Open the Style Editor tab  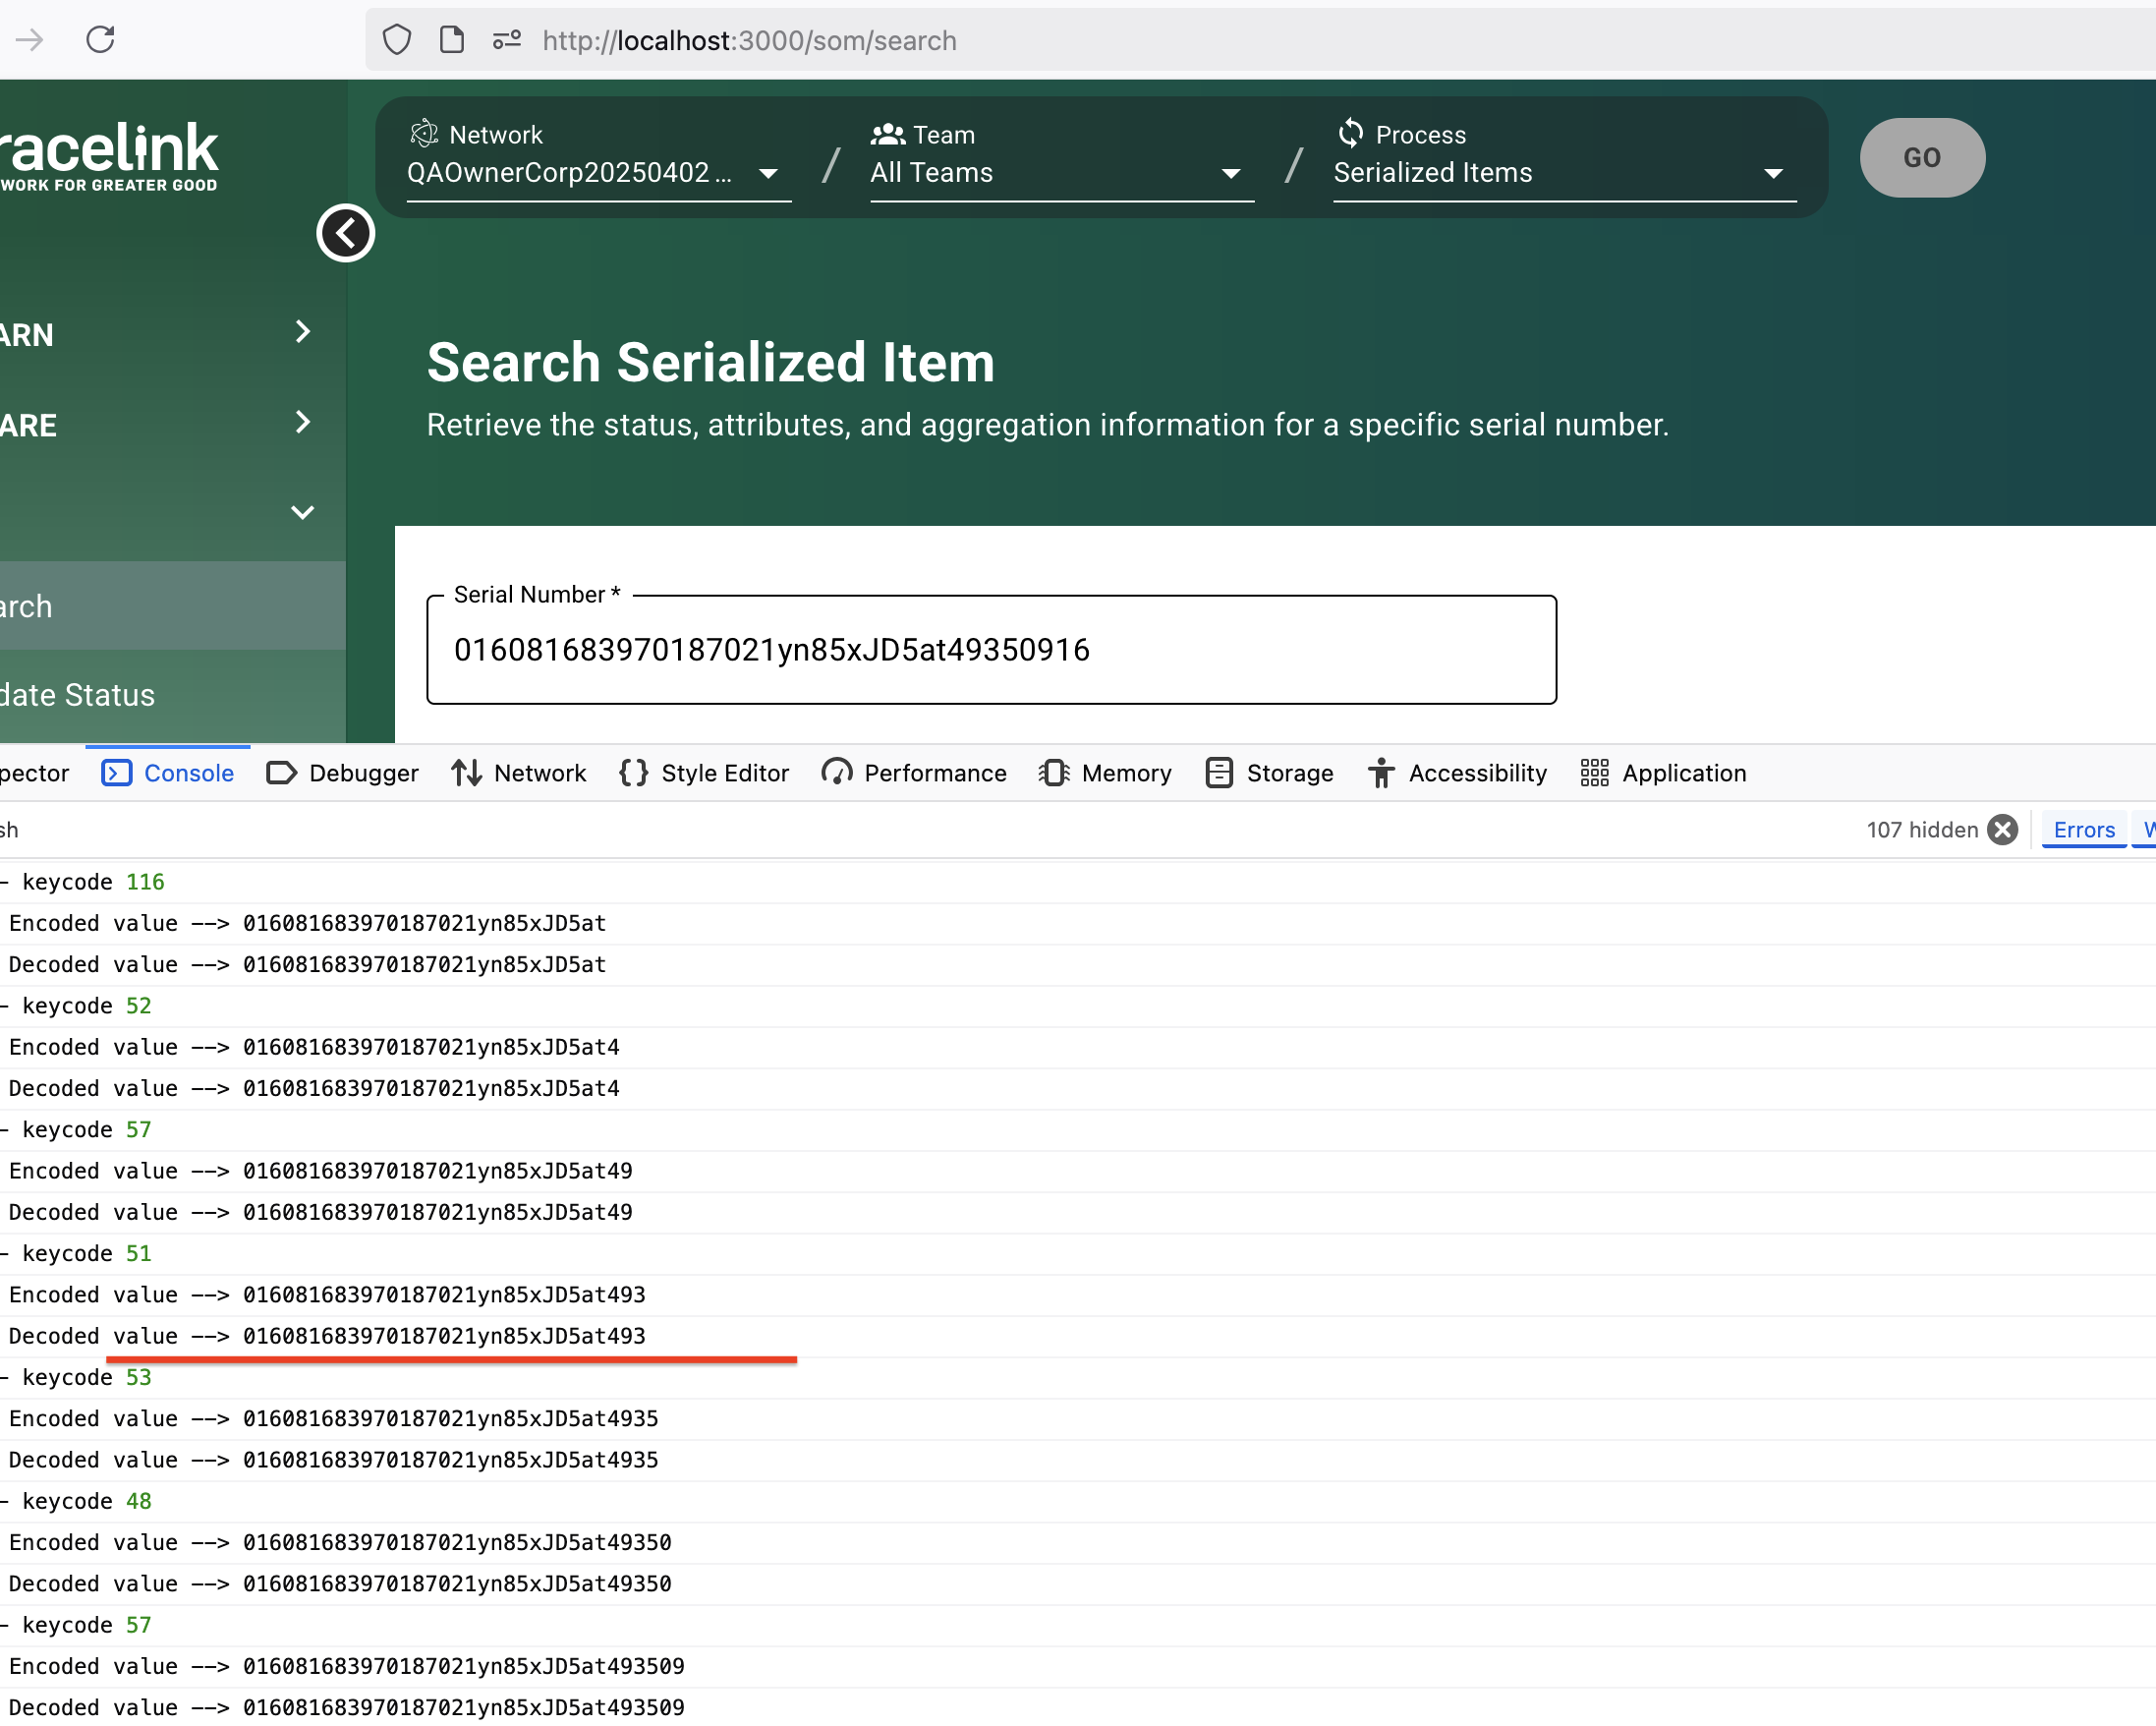[x=704, y=773]
